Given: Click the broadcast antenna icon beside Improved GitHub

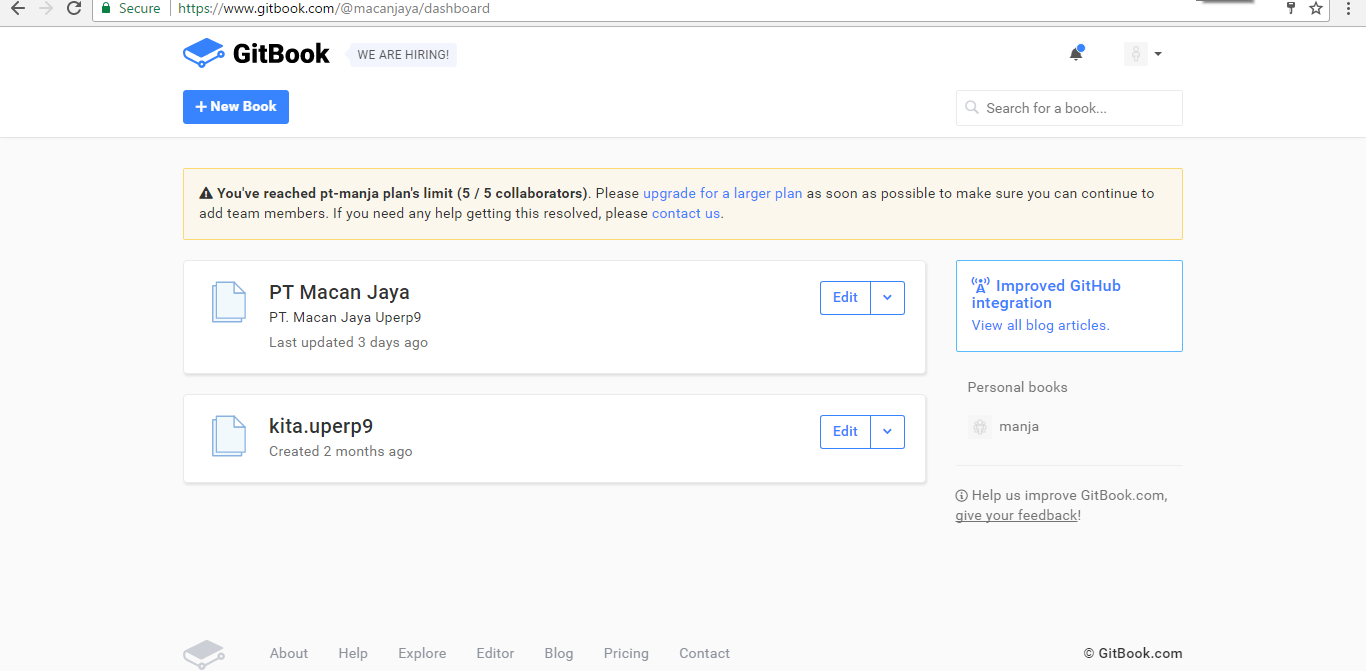Looking at the screenshot, I should click(981, 285).
